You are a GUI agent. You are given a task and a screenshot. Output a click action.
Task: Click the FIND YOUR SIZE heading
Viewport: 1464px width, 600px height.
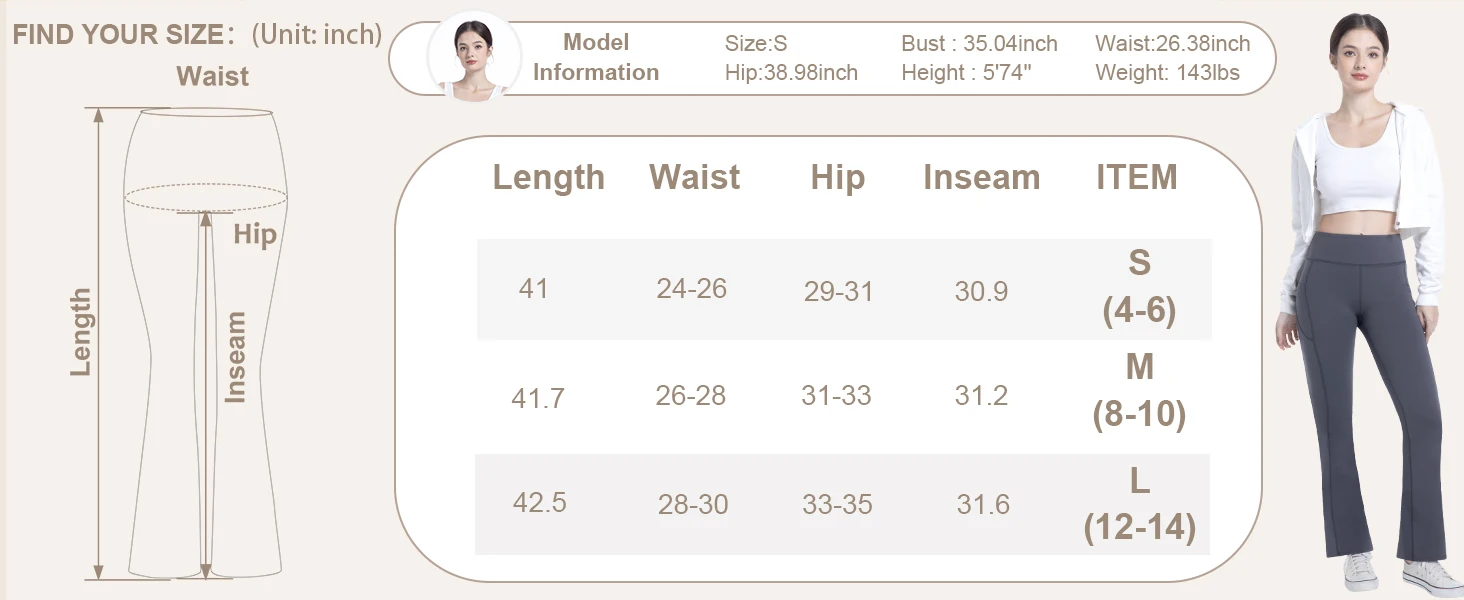pos(116,34)
